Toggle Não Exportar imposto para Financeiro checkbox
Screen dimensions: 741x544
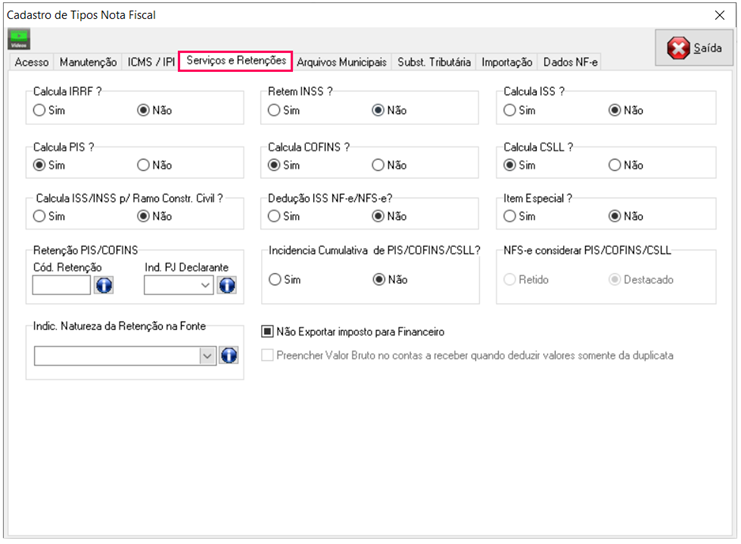click(267, 332)
